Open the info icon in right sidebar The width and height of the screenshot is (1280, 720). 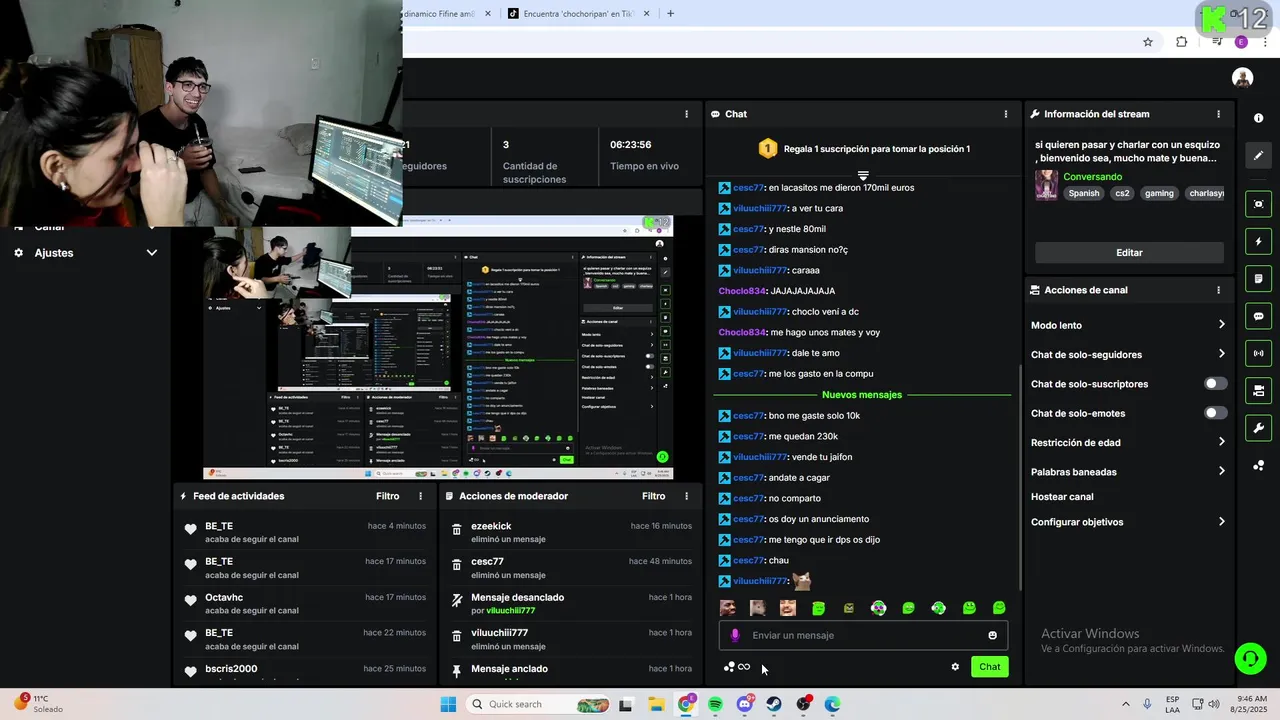click(x=1258, y=118)
